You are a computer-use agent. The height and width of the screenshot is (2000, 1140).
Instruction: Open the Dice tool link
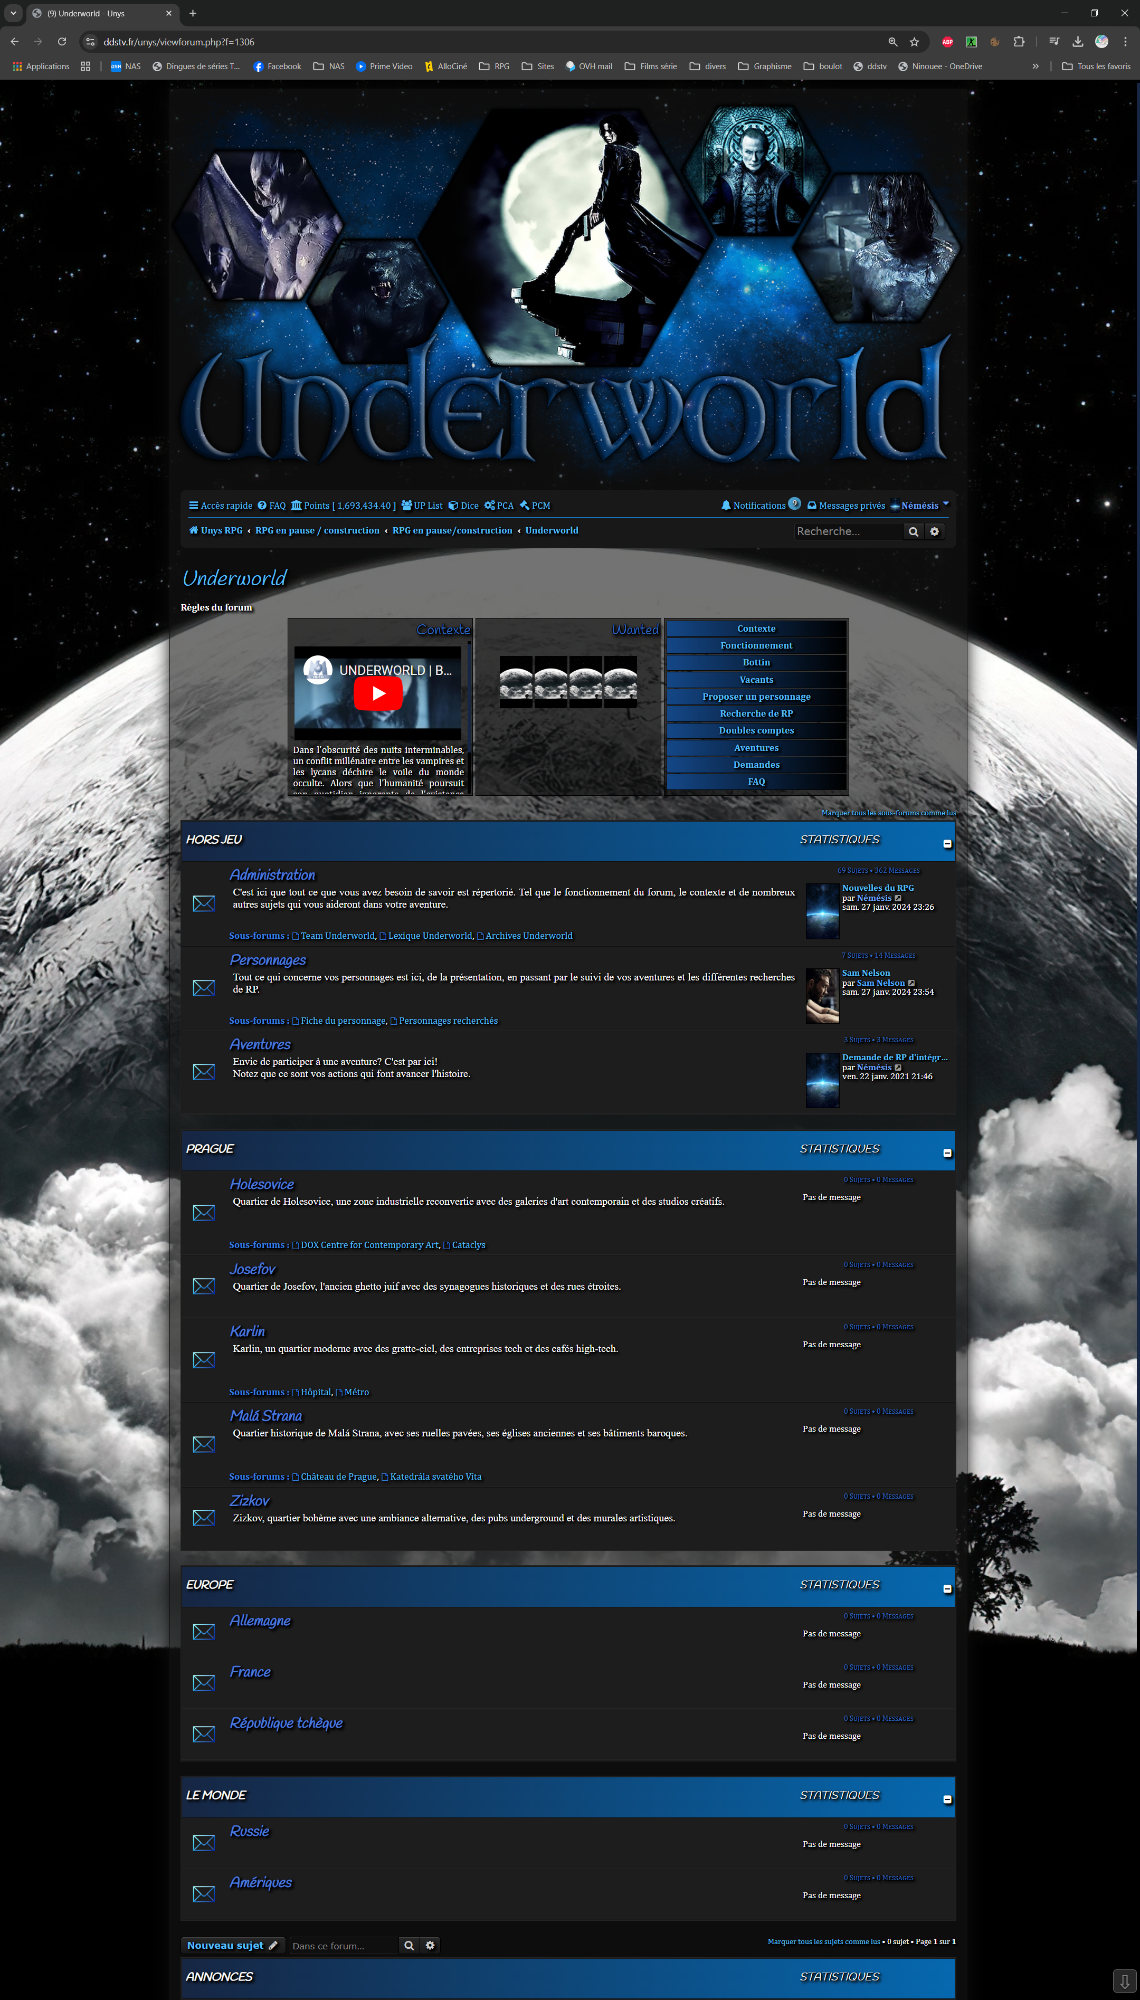[x=463, y=506]
